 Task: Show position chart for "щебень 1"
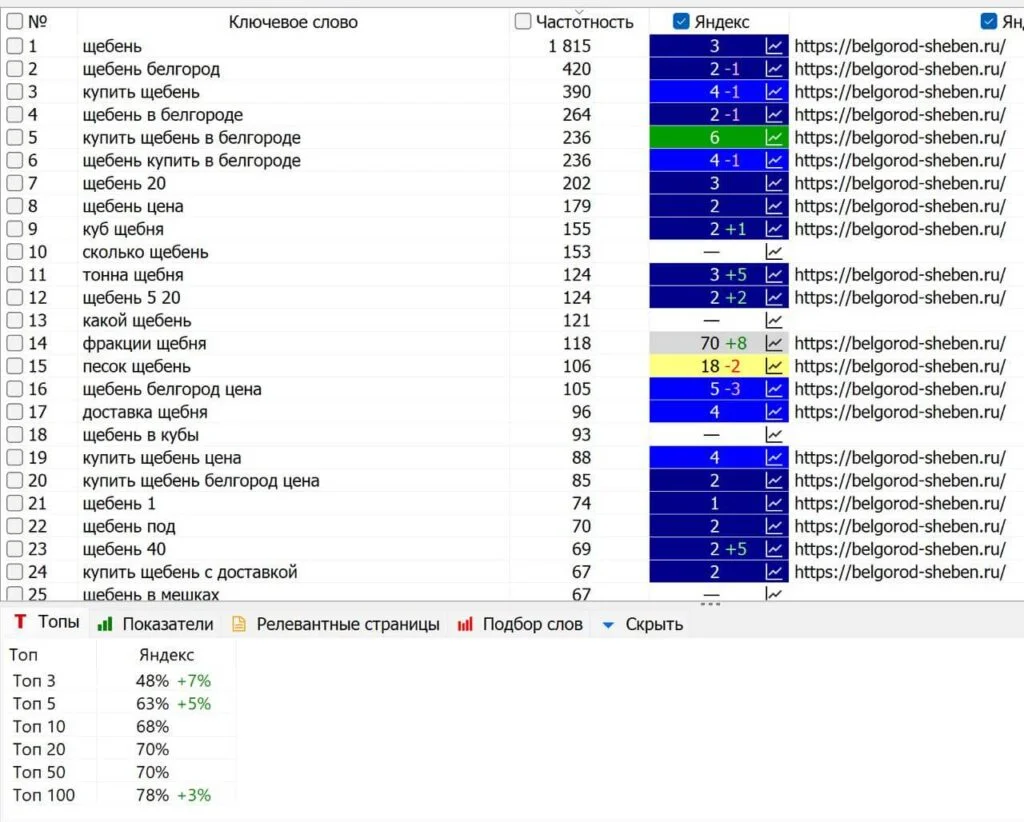click(x=774, y=503)
